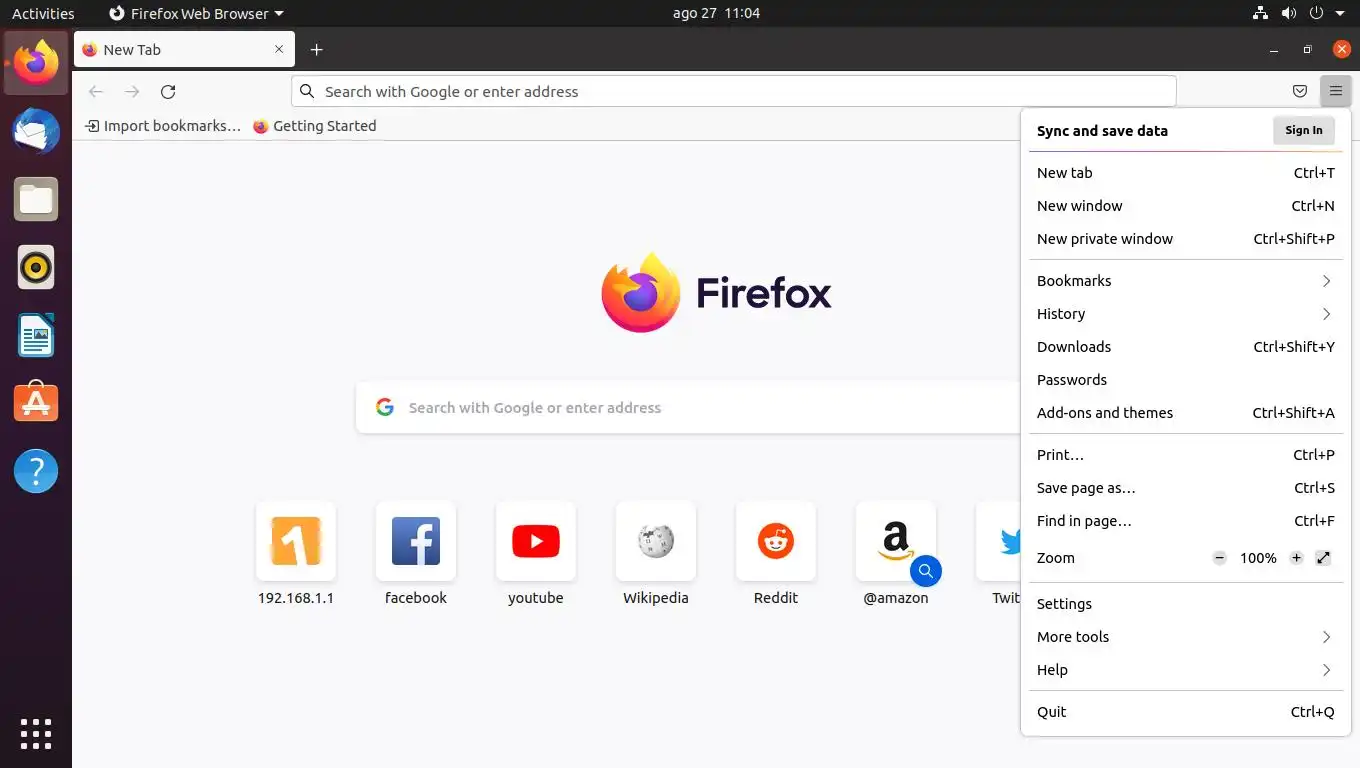Zoom in with the plus button
The image size is (1360, 768).
coord(1296,558)
